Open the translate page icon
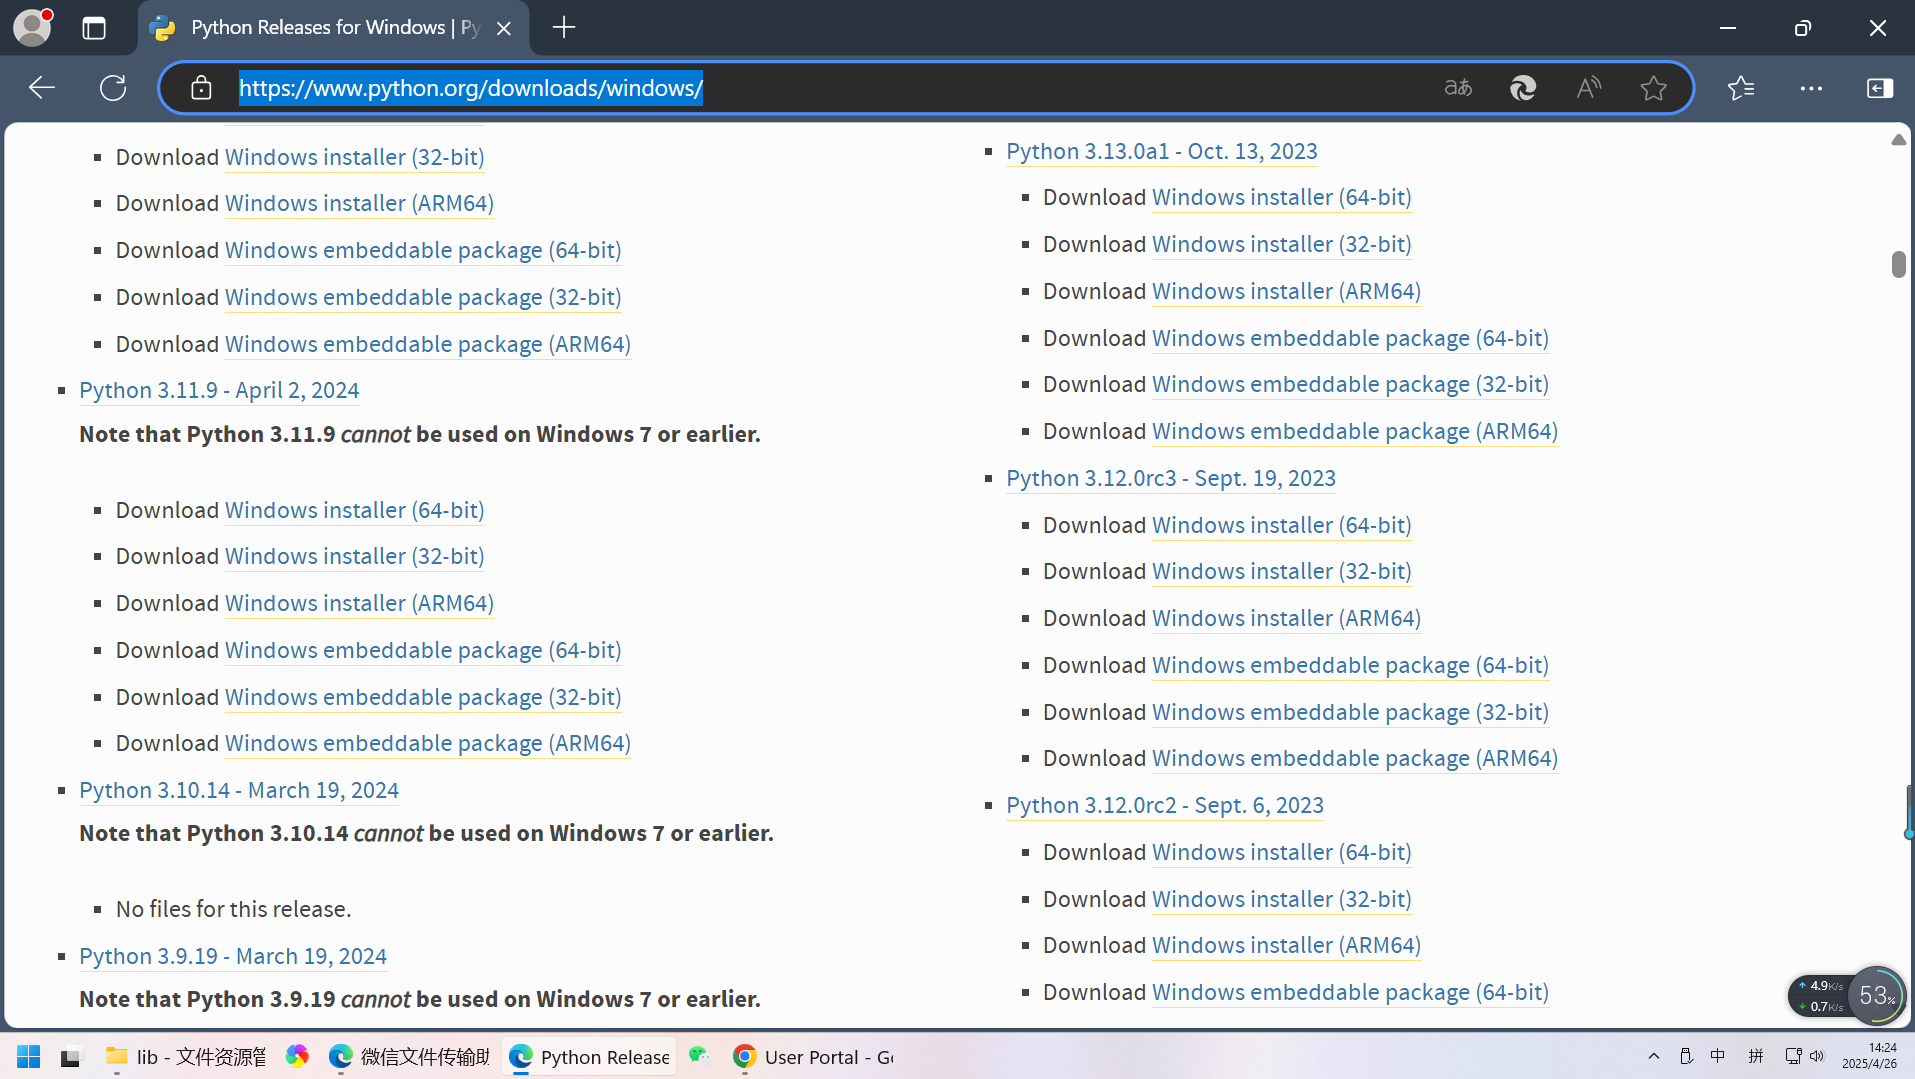The height and width of the screenshot is (1079, 1915). [x=1458, y=88]
